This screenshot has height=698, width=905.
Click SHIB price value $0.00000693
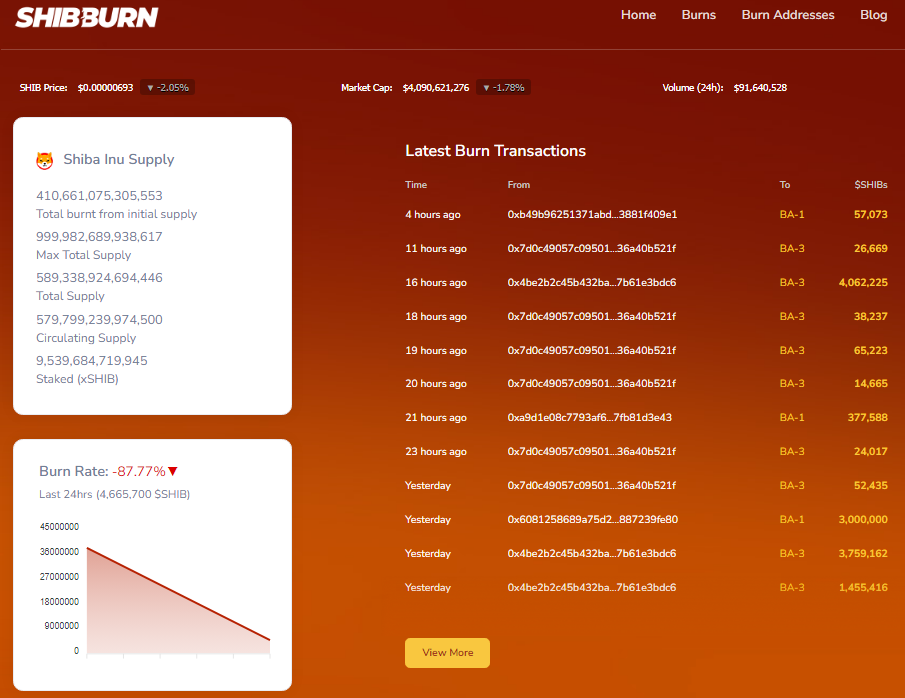106,88
